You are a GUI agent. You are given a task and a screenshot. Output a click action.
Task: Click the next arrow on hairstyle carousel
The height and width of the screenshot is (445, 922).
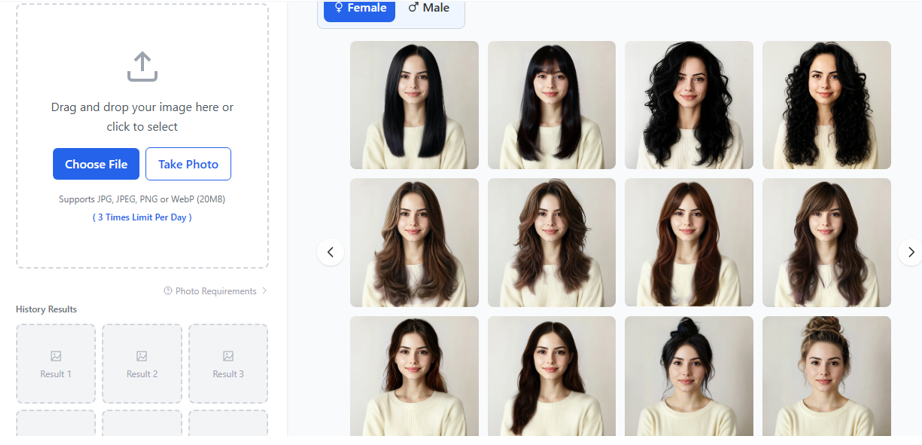point(909,252)
